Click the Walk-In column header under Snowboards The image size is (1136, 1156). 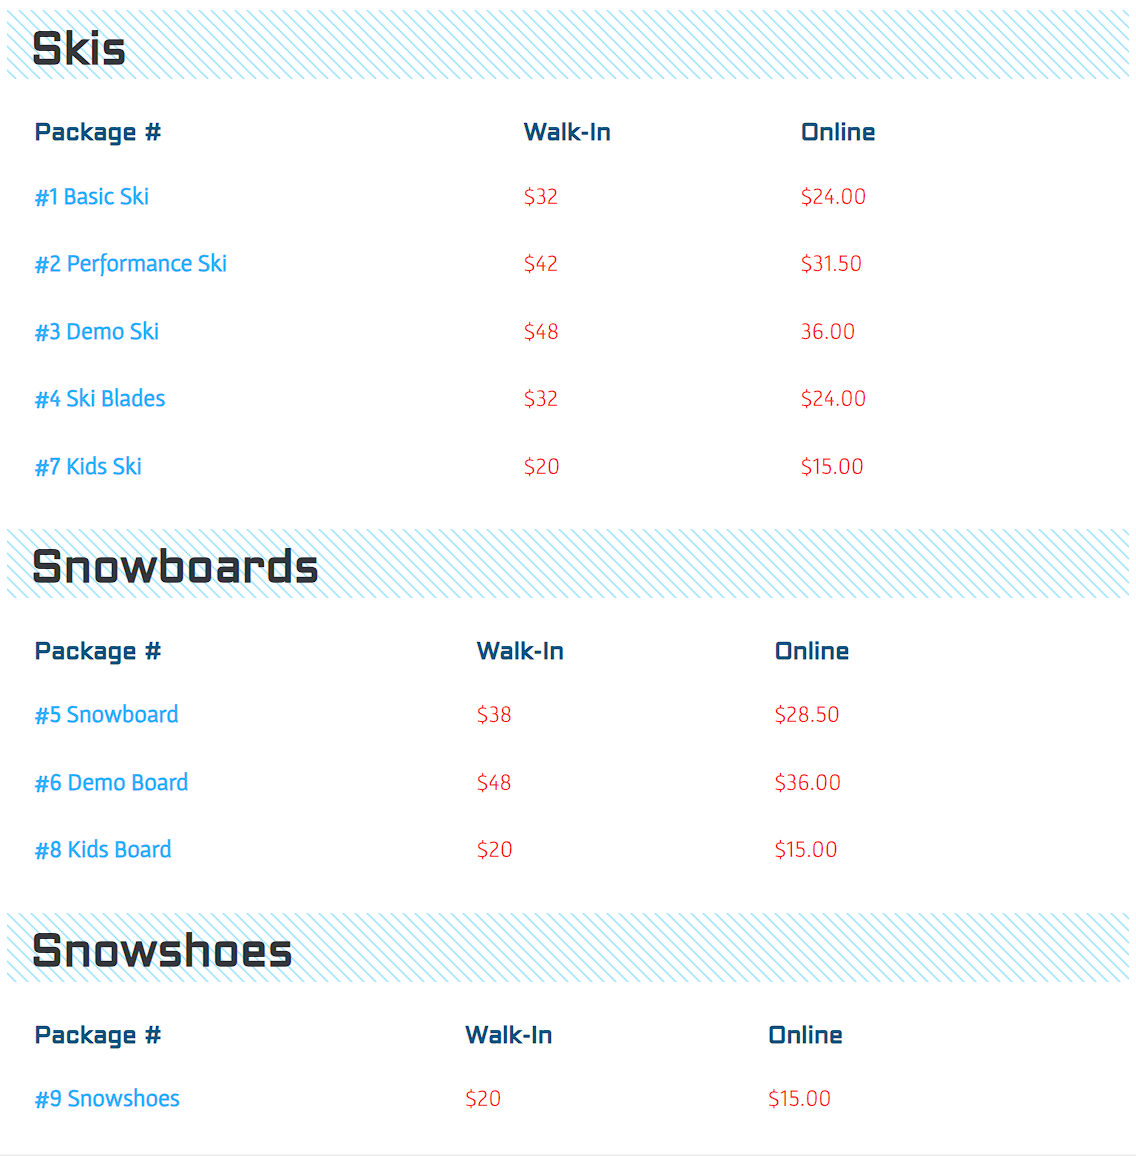point(520,651)
